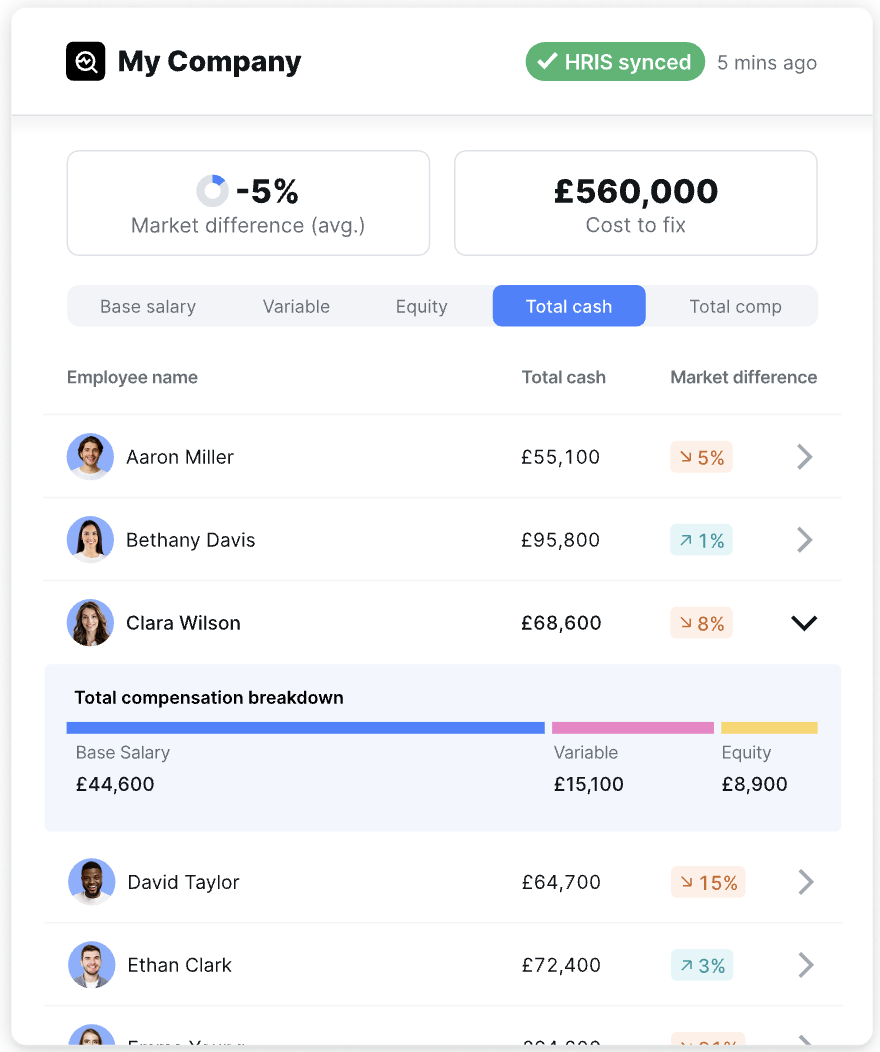Screen dimensions: 880x1052
Task: Open the Equity tab
Action: (421, 307)
